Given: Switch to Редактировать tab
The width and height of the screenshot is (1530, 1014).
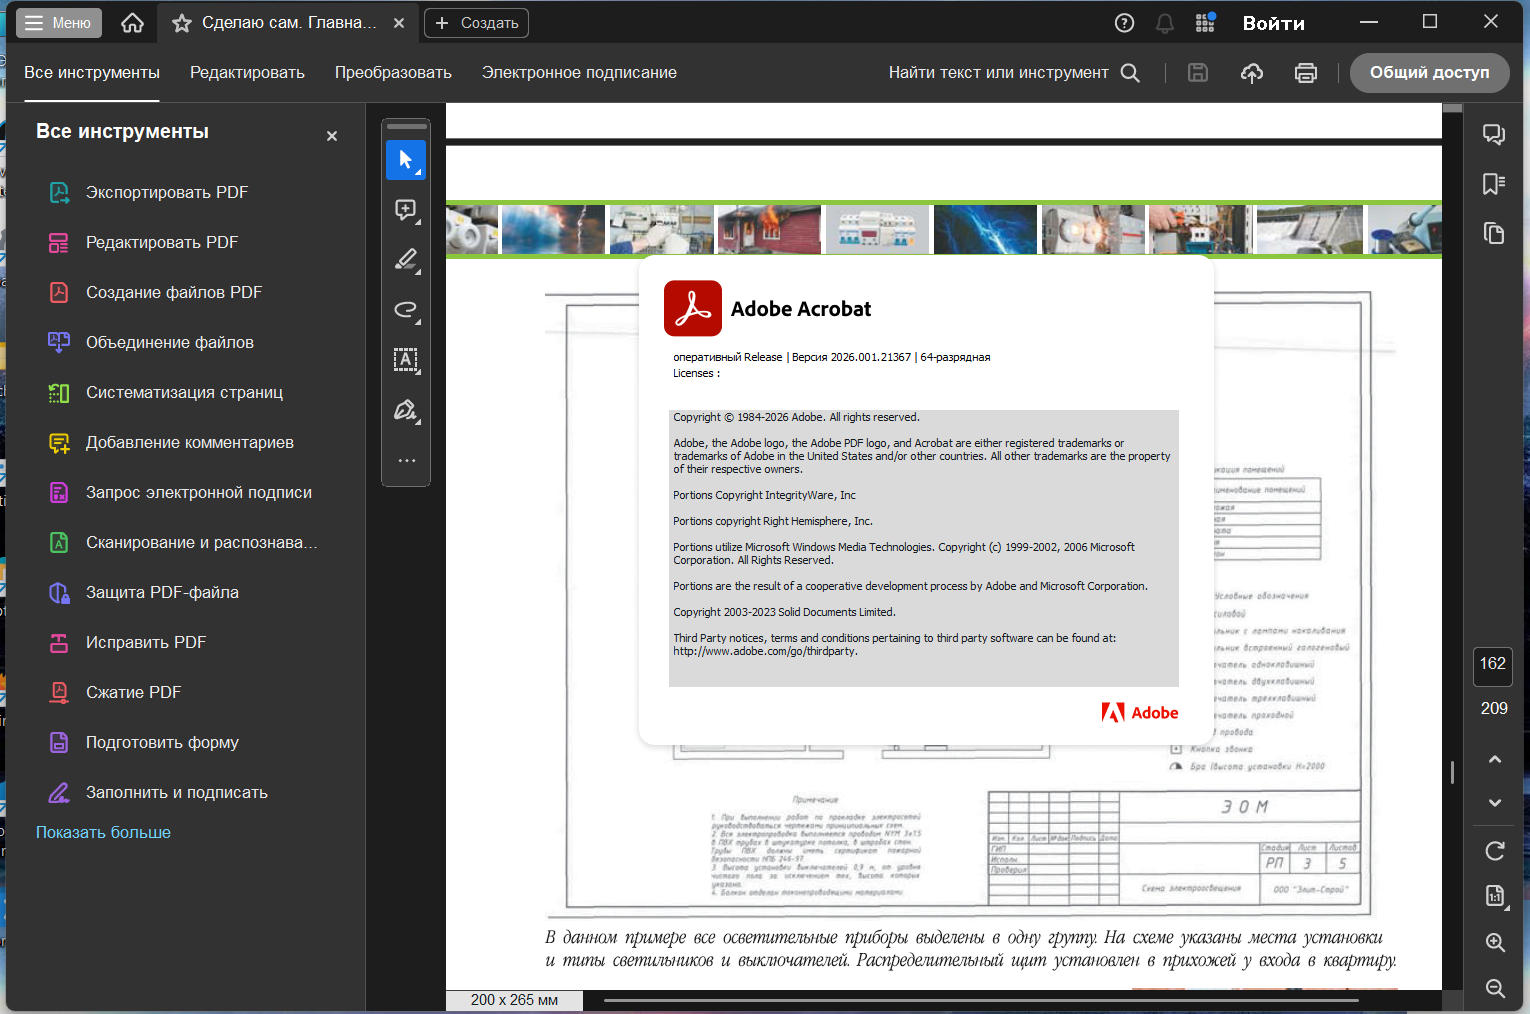Looking at the screenshot, I should coord(247,73).
